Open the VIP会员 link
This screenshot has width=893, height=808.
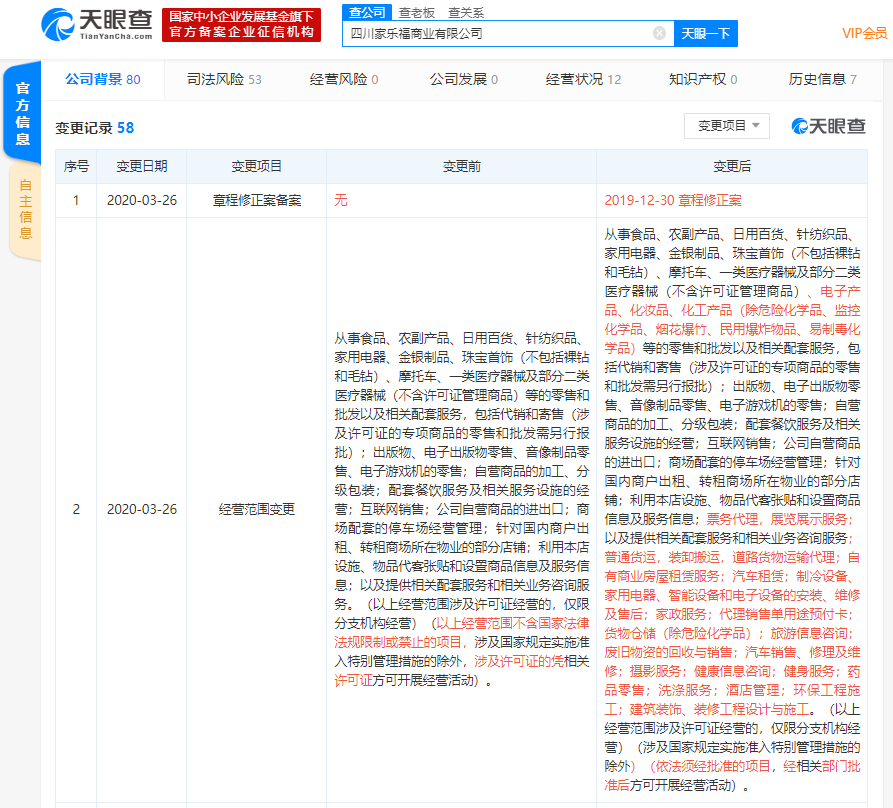864,33
